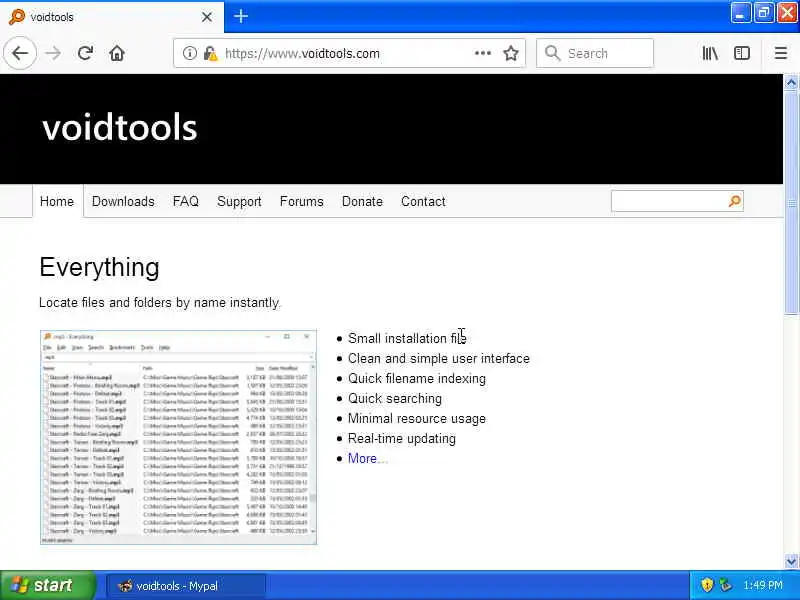Open the Everything screenshot thumbnail
800x600 pixels.
179,437
